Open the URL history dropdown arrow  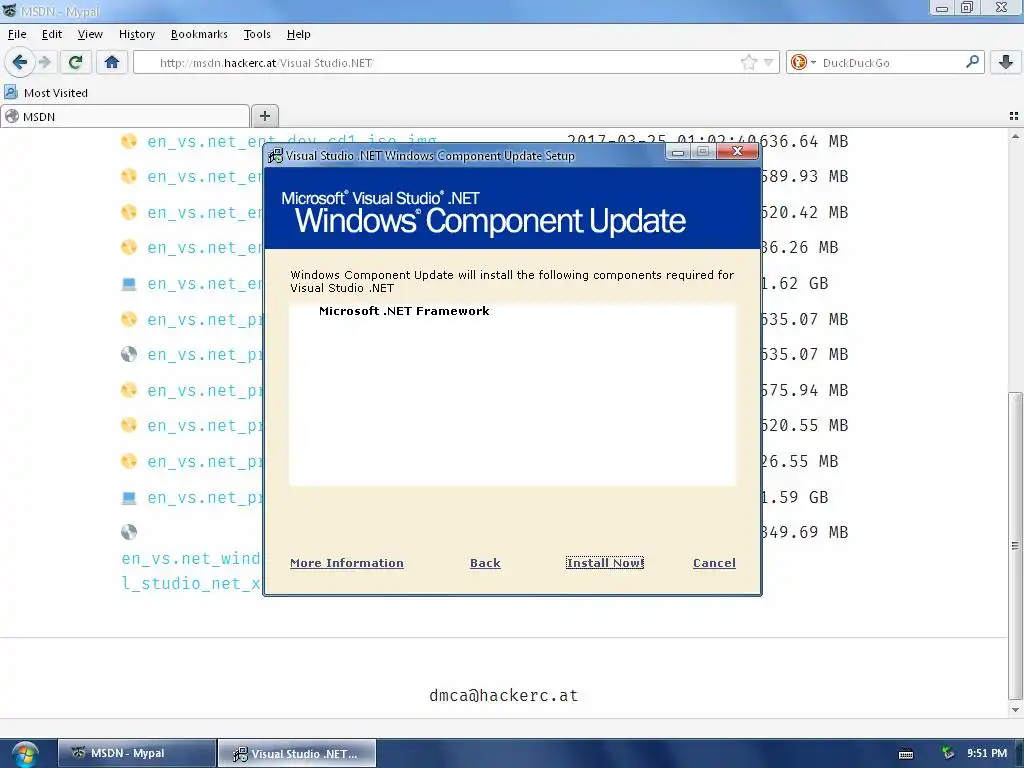pyautogui.click(x=769, y=63)
